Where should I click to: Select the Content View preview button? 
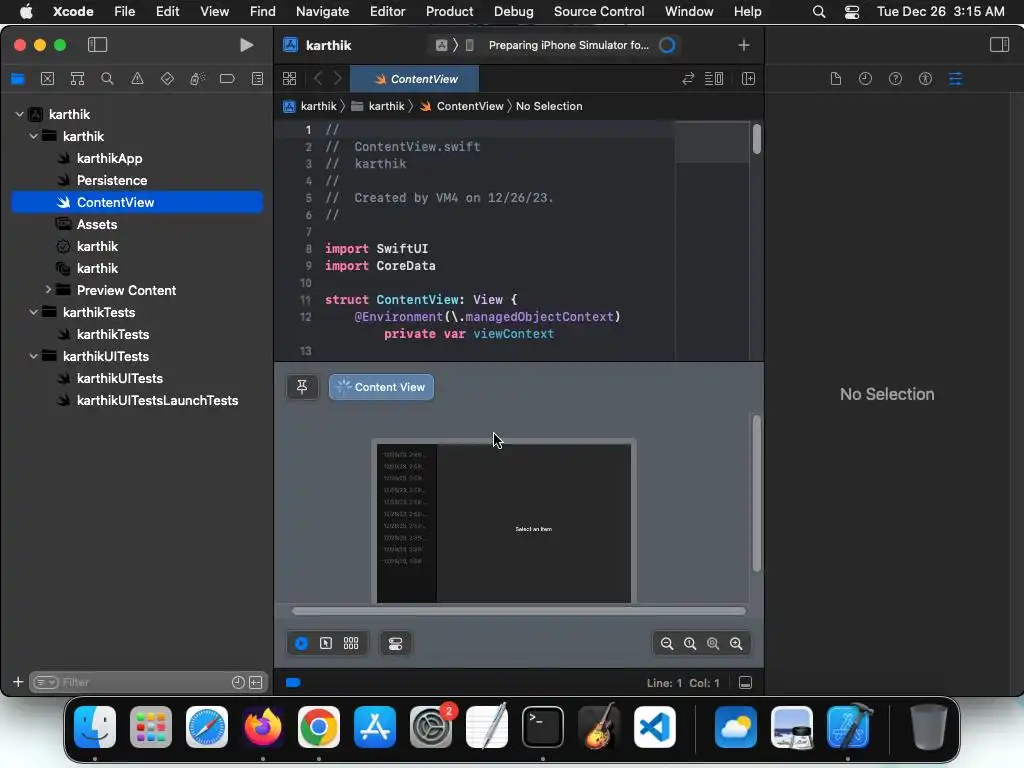coord(381,387)
